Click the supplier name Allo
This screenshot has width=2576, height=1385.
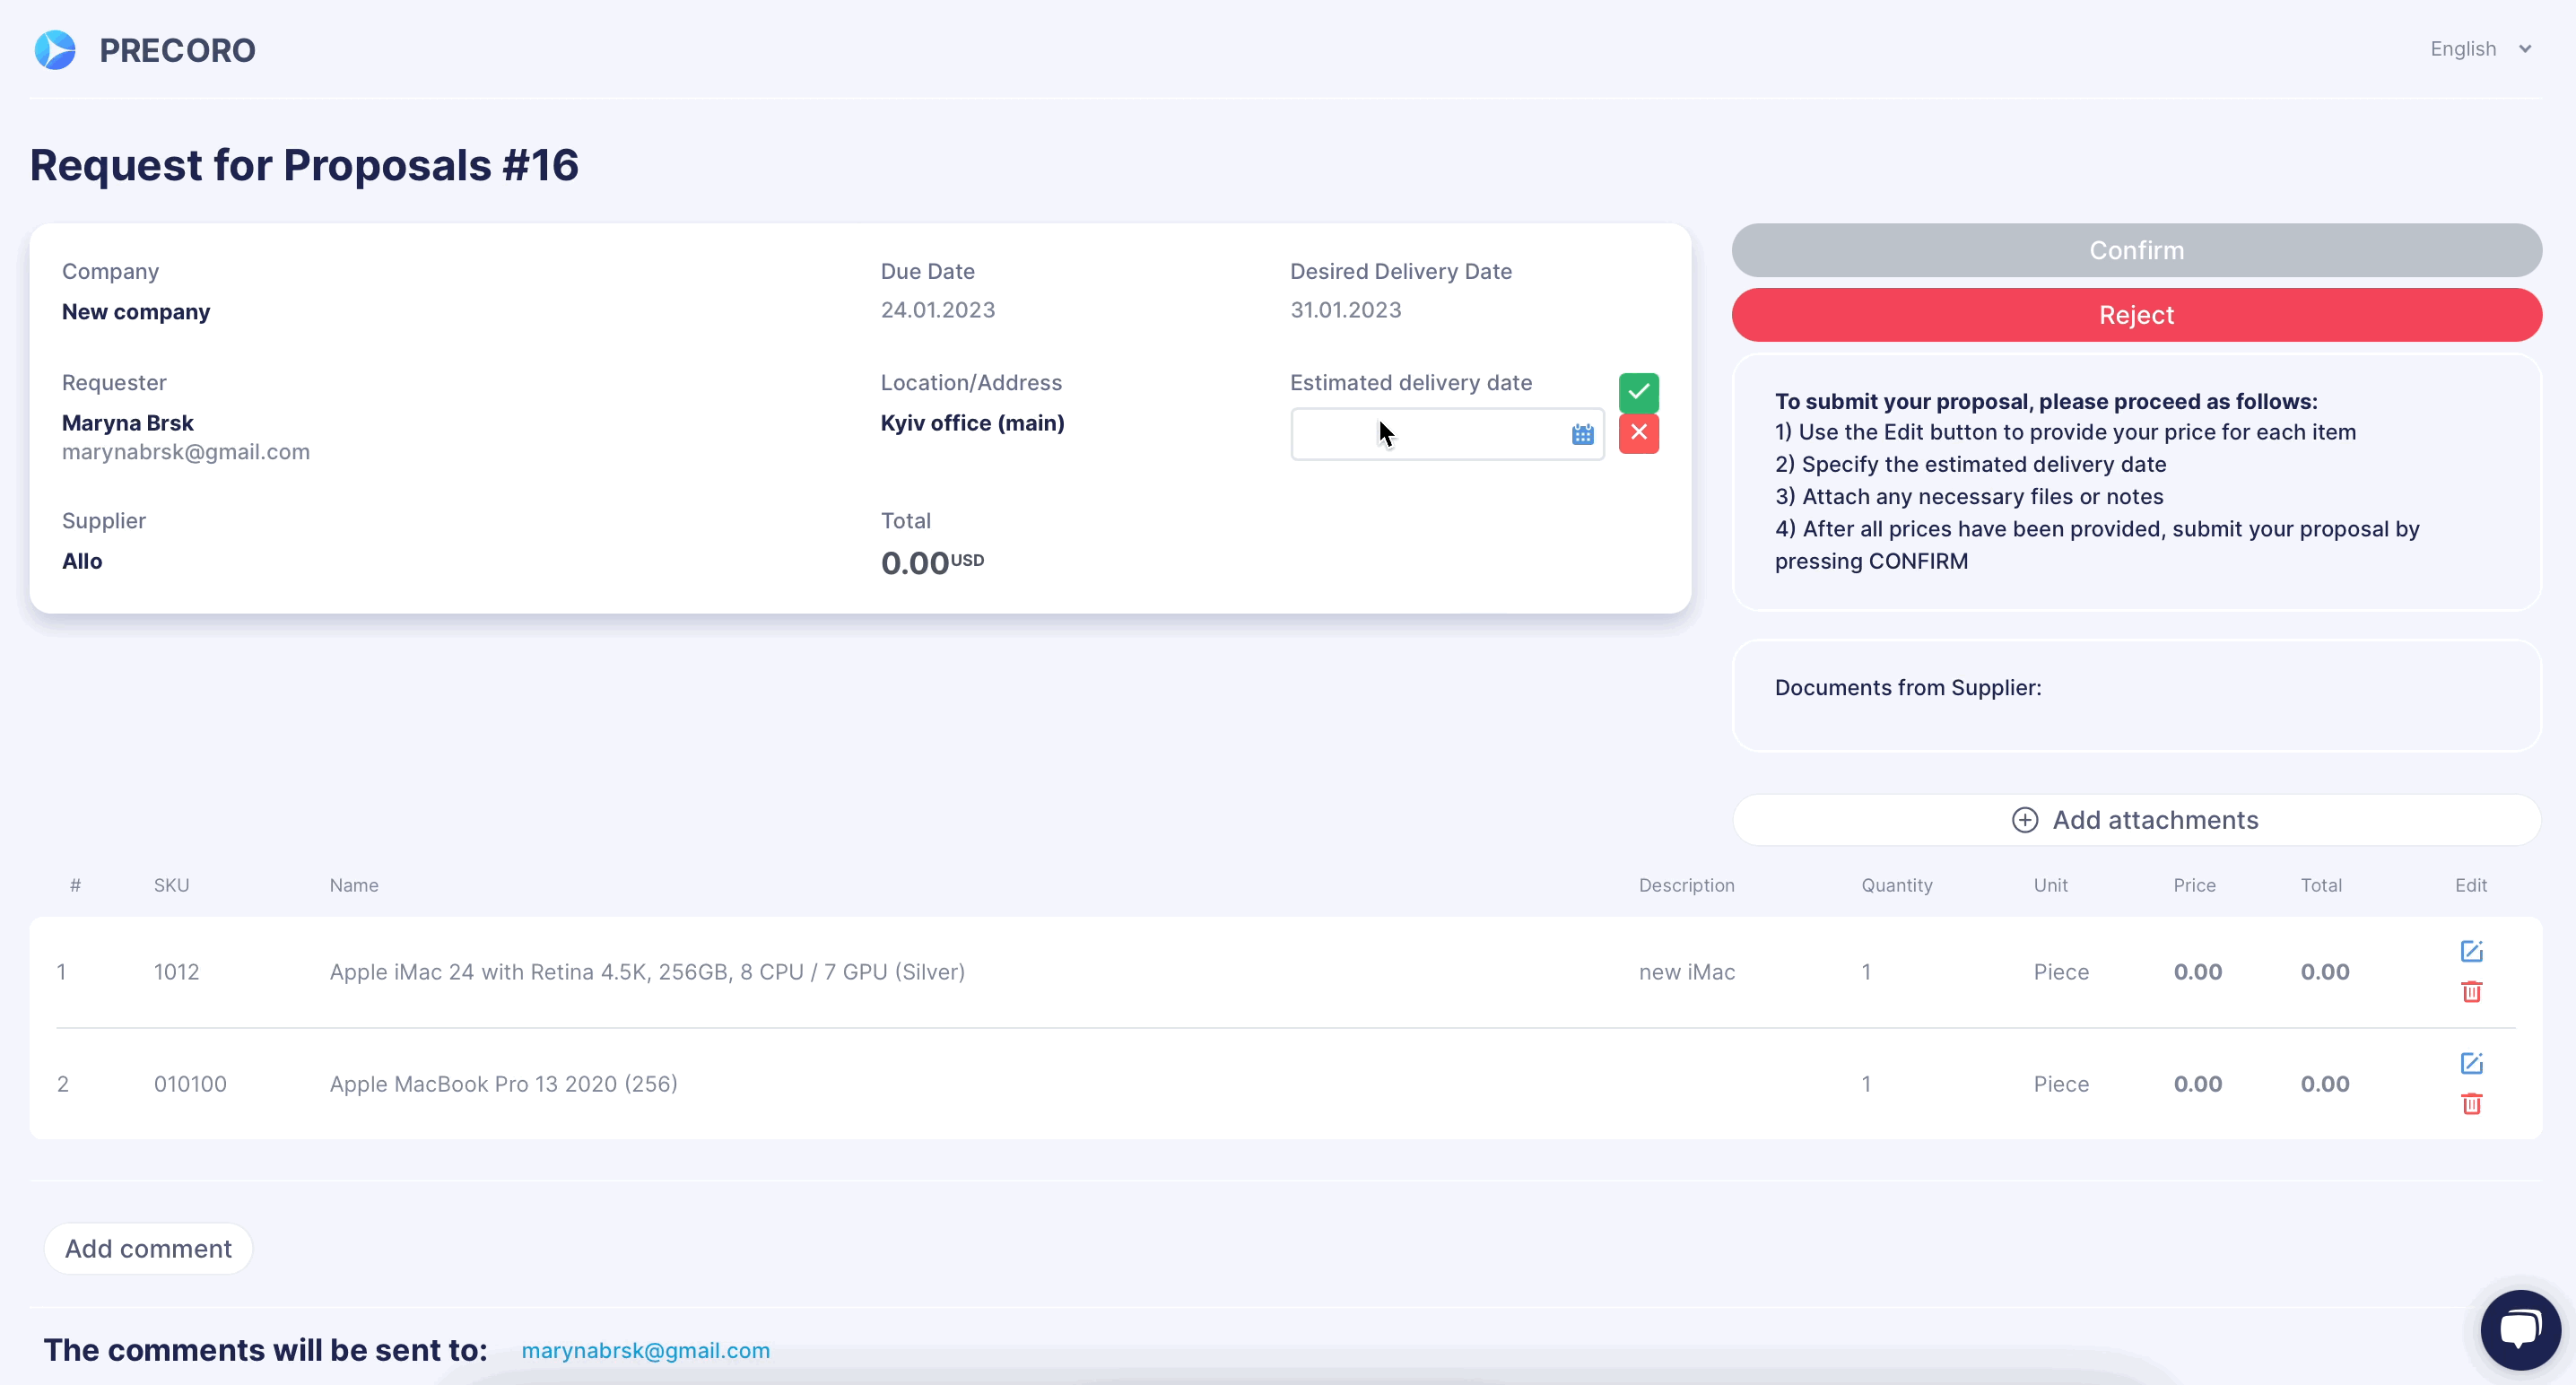coord(82,561)
